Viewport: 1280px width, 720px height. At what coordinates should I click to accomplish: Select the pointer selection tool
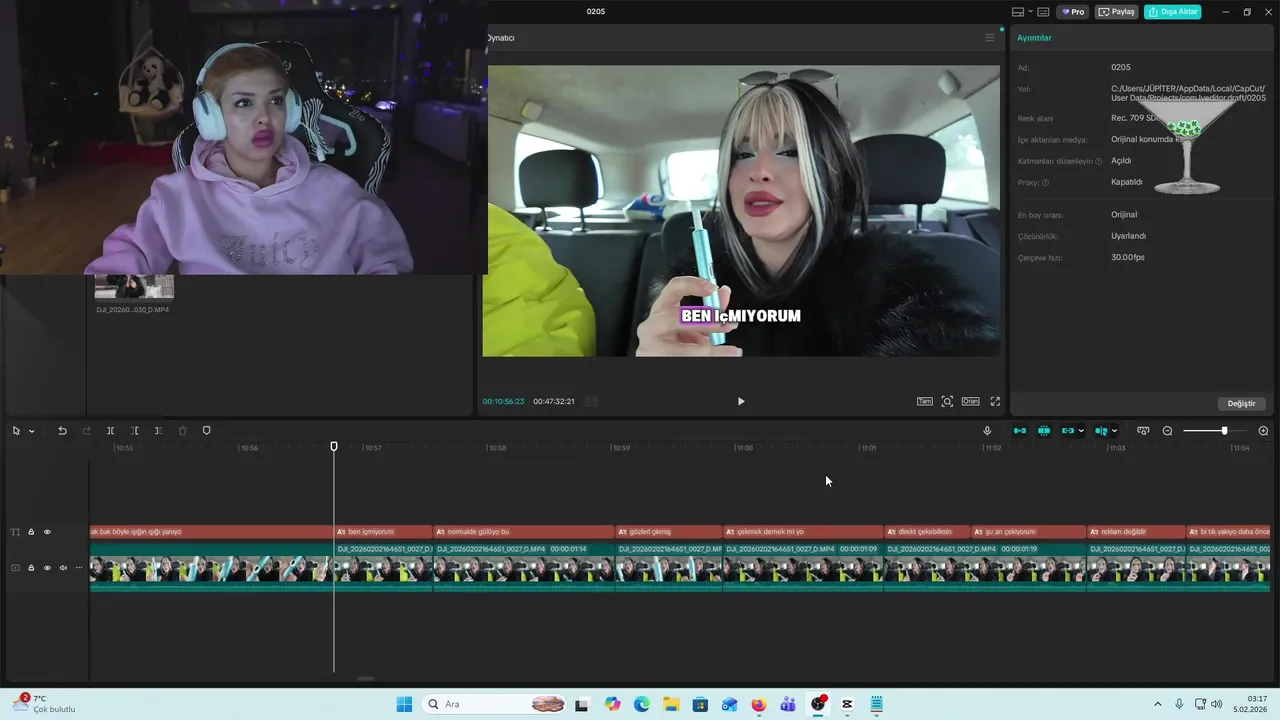[16, 431]
